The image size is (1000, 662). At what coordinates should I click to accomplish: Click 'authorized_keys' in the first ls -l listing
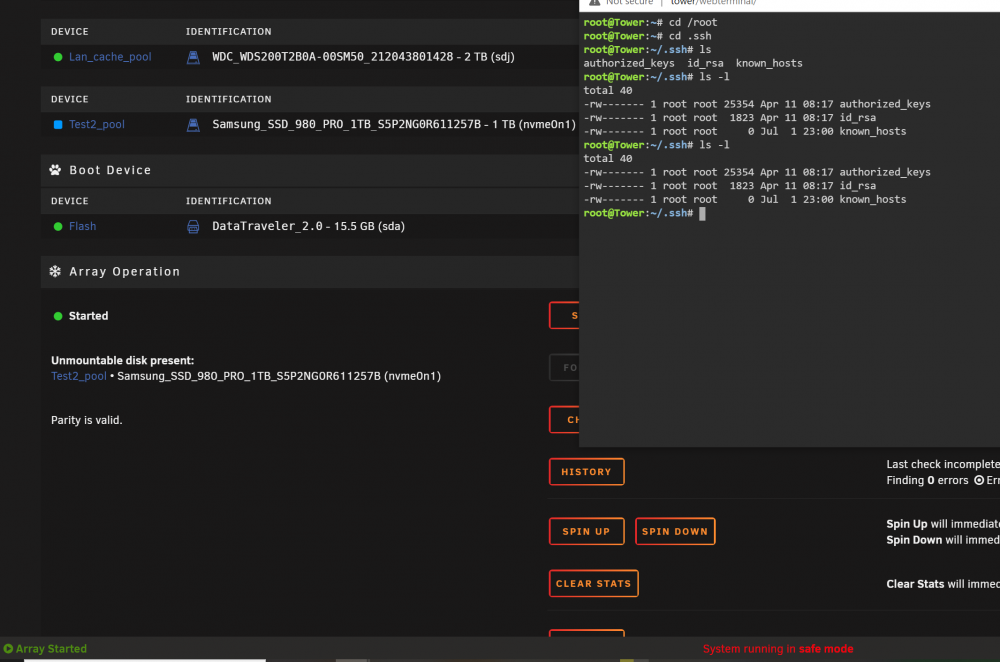click(x=885, y=104)
